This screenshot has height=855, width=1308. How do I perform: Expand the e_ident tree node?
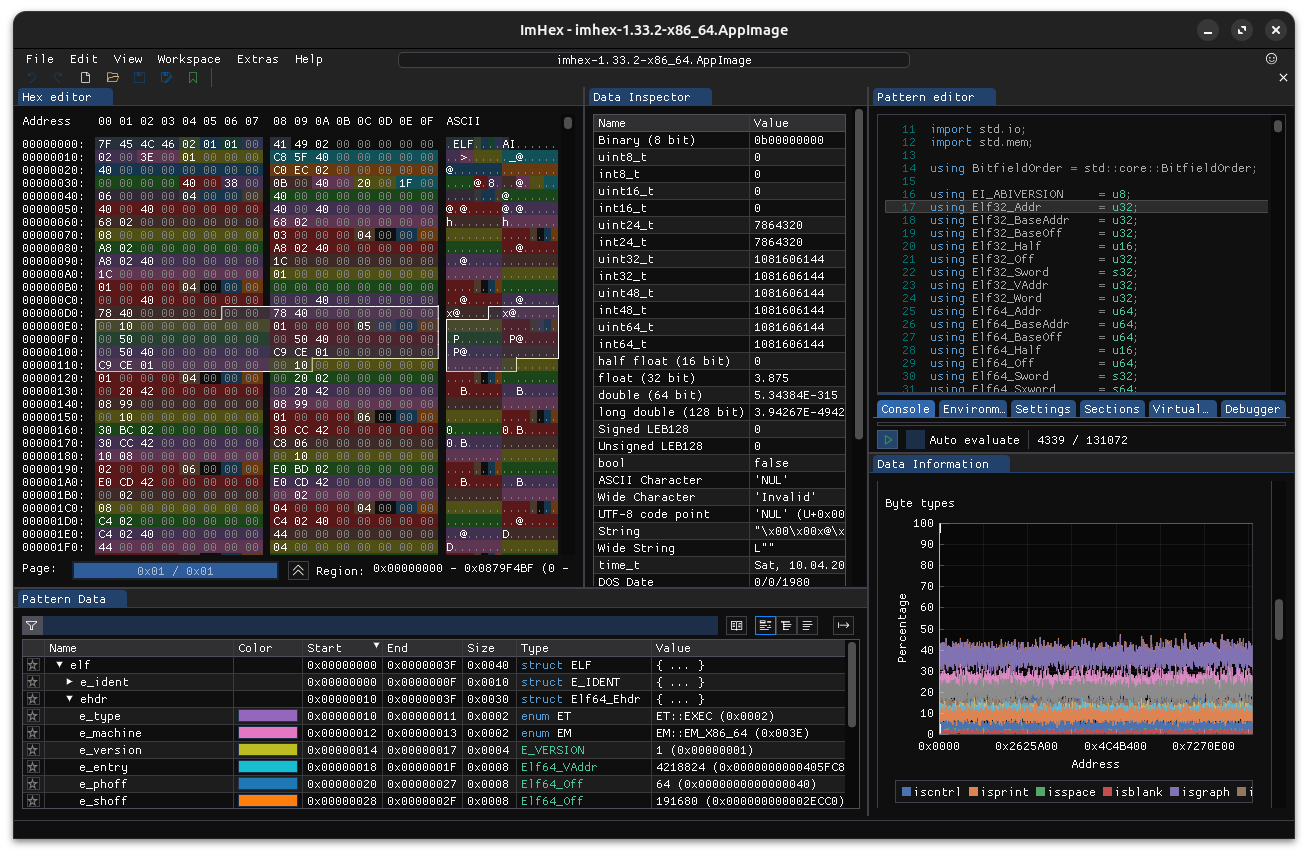pos(70,682)
